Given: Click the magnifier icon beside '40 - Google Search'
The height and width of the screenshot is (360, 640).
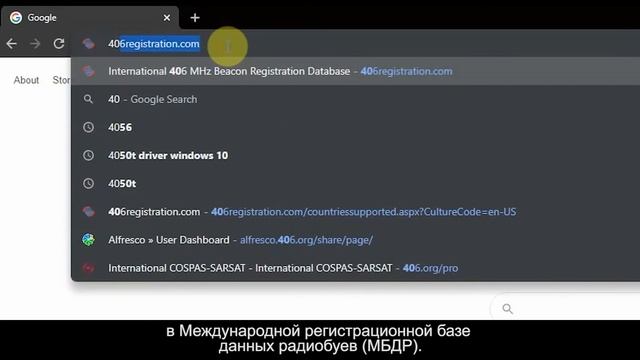Looking at the screenshot, I should point(88,99).
